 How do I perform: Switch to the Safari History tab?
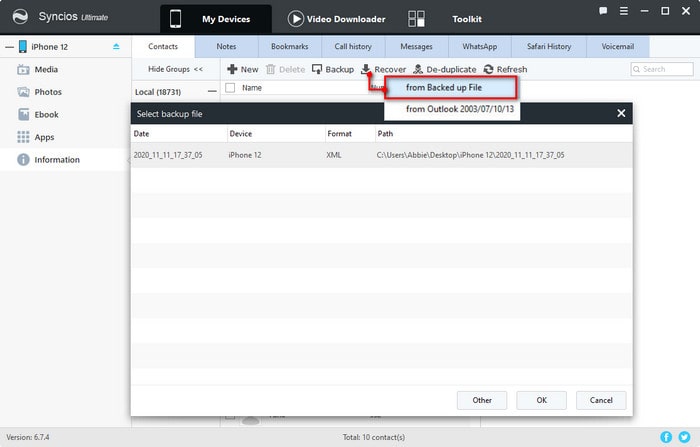coord(549,46)
